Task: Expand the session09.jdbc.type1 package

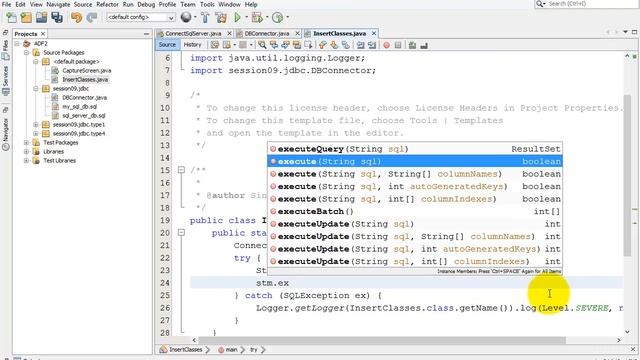Action: pos(36,124)
